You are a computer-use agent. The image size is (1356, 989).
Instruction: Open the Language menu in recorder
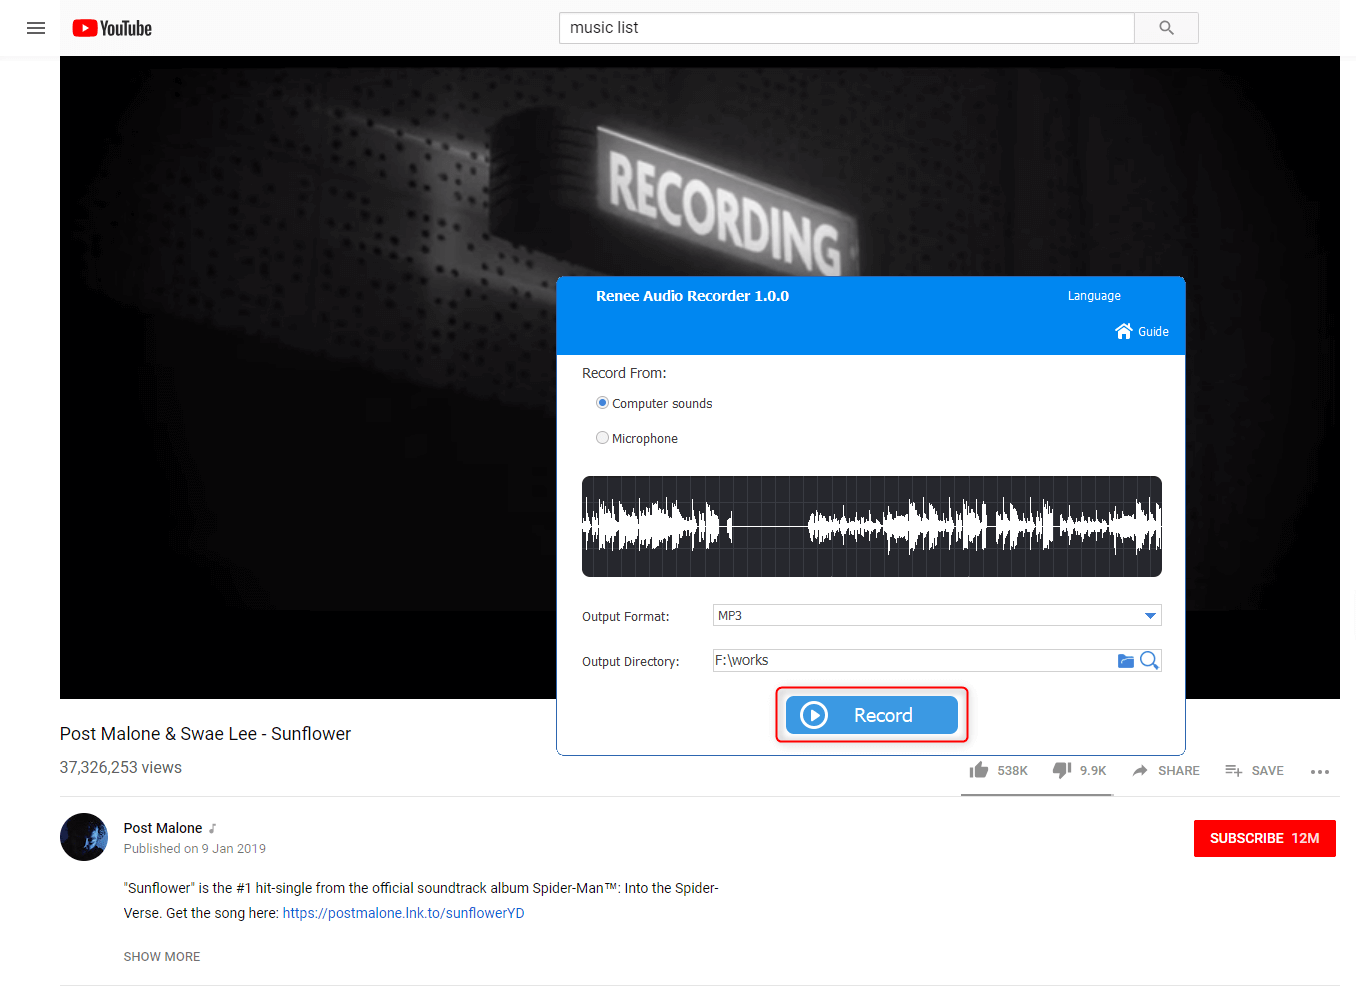pyautogui.click(x=1094, y=296)
